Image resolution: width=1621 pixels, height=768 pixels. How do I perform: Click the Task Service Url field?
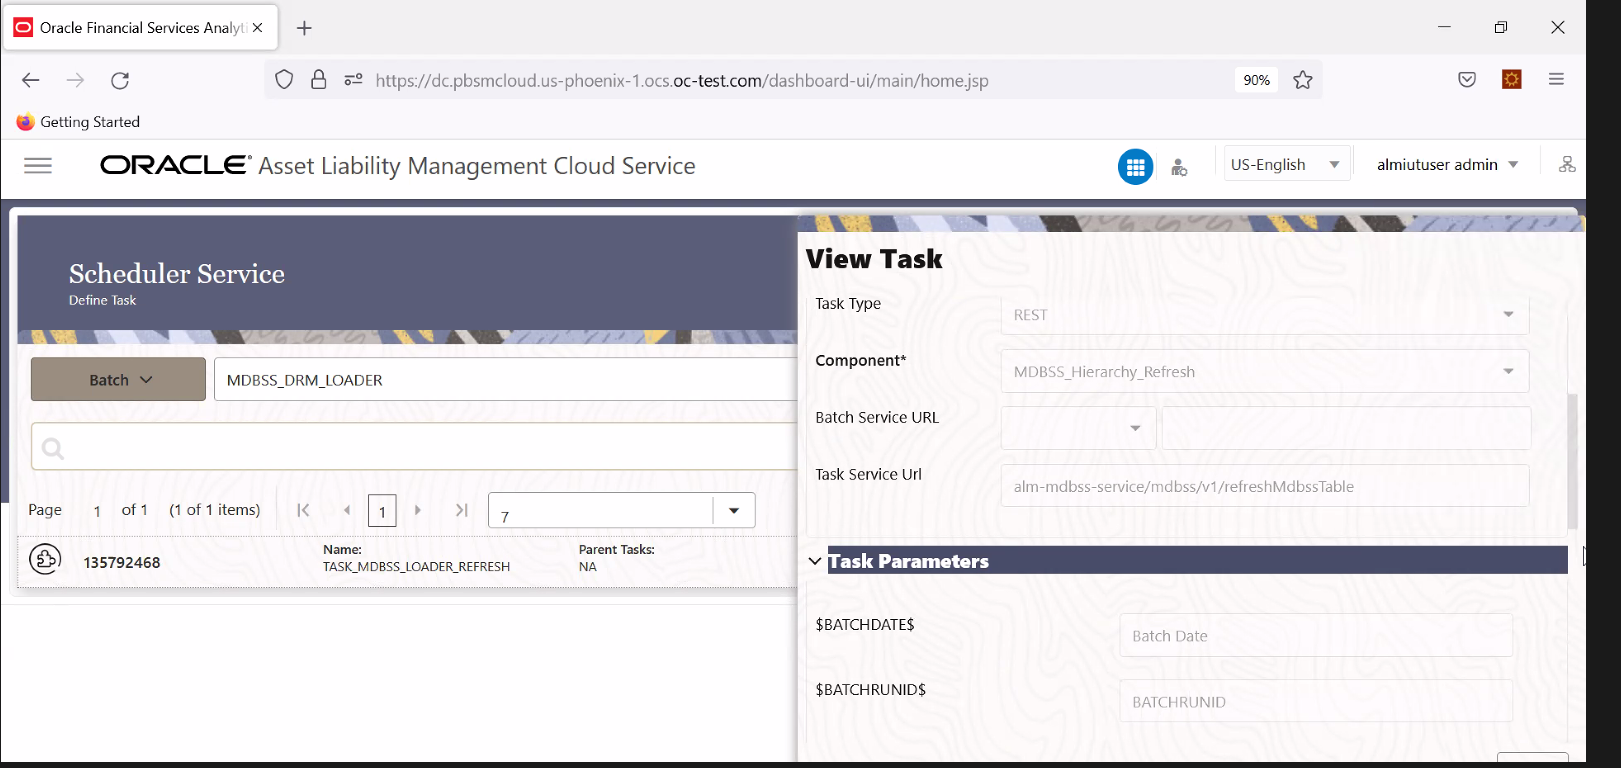pyautogui.click(x=1265, y=486)
